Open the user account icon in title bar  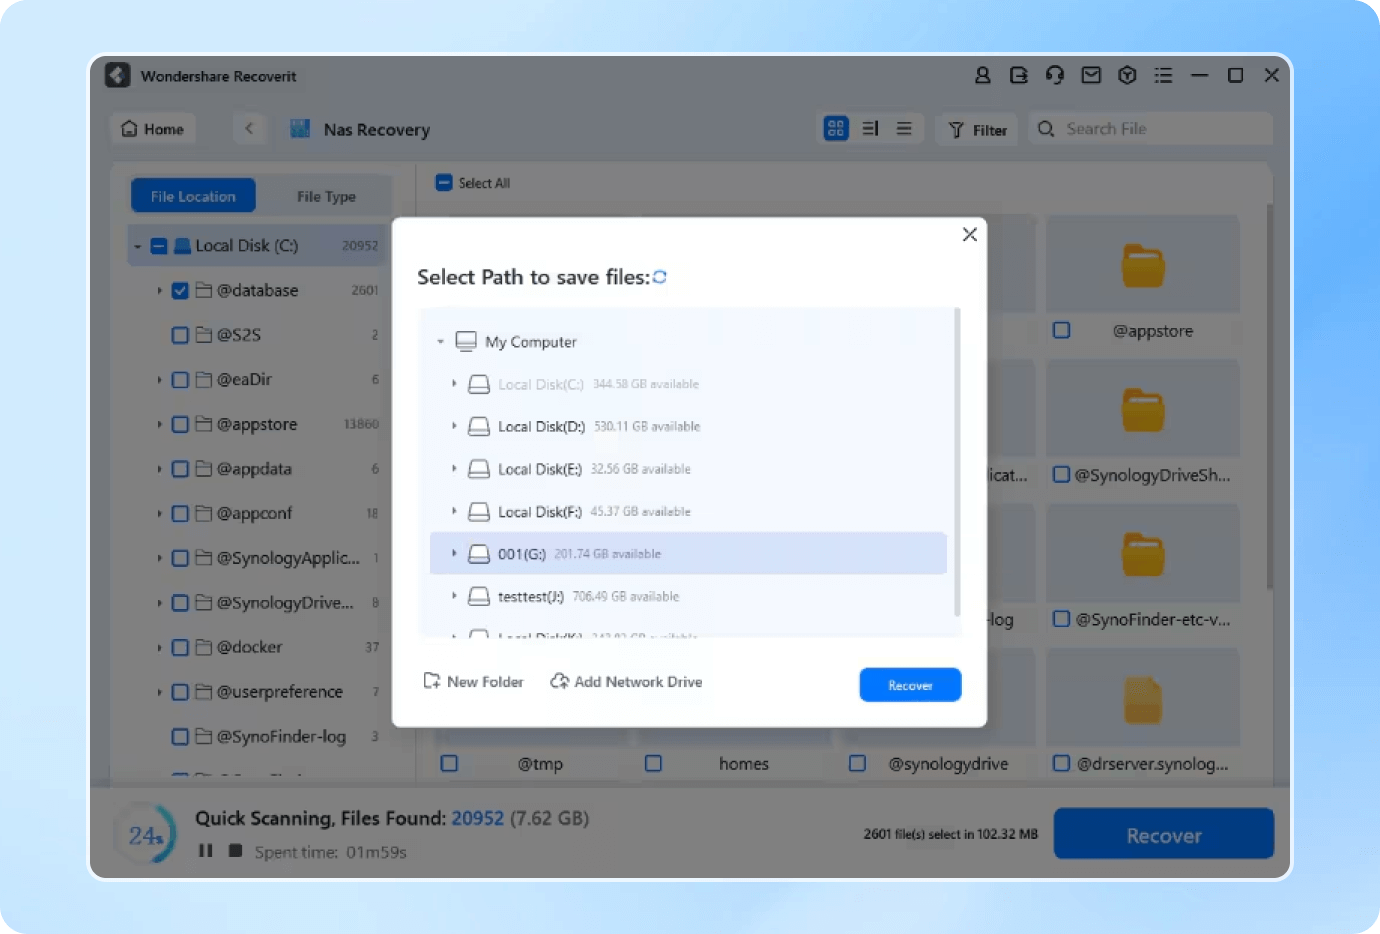982,75
